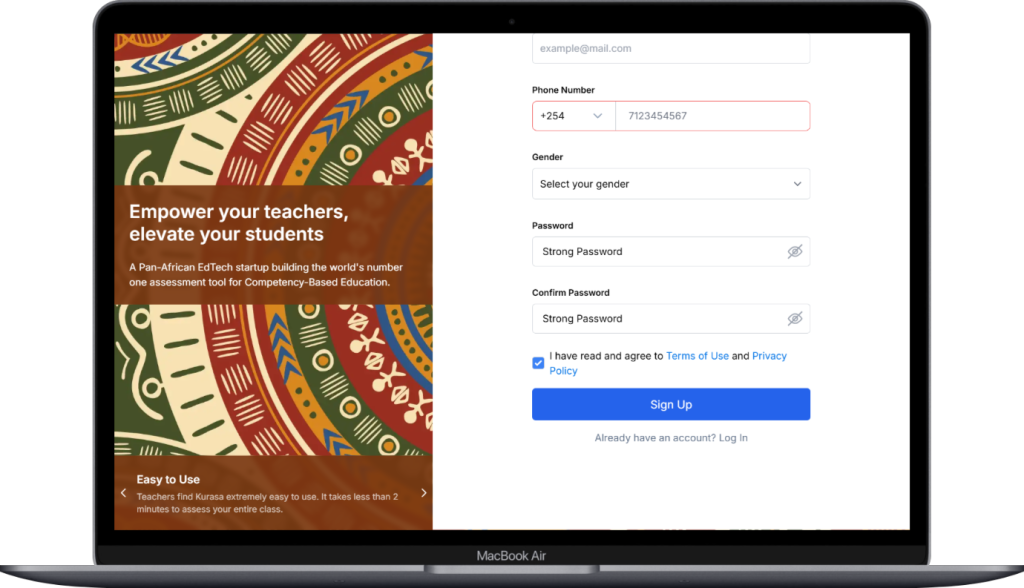Expand the Select your gender dropdown
Screen dimensions: 1024x588
pos(671,184)
